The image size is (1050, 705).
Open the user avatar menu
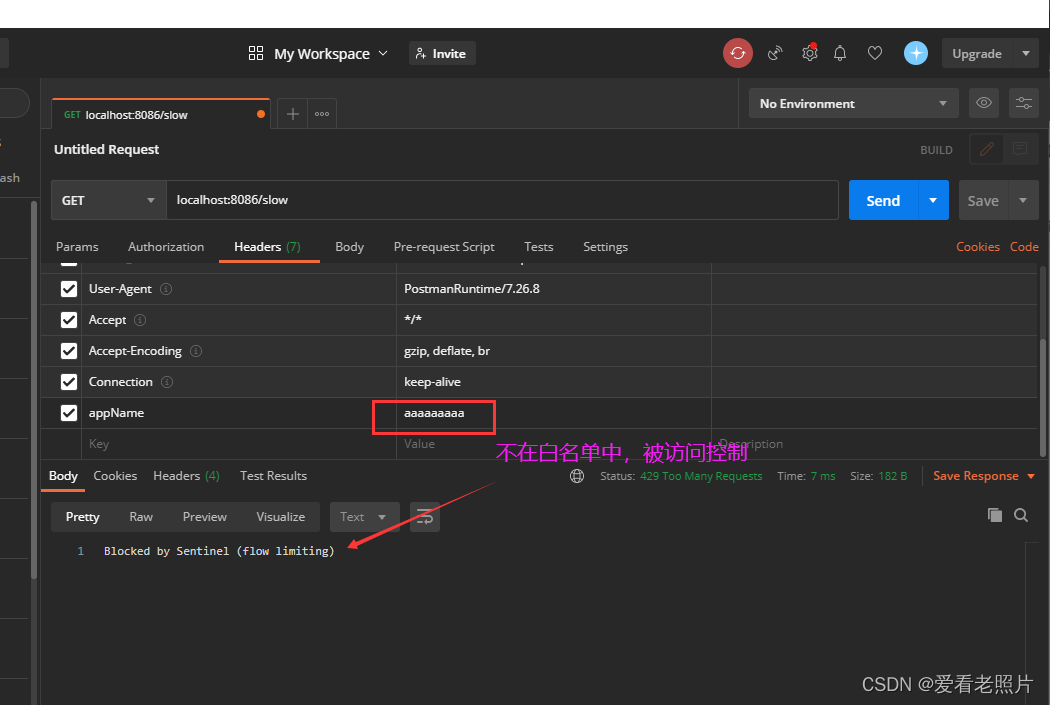point(915,53)
